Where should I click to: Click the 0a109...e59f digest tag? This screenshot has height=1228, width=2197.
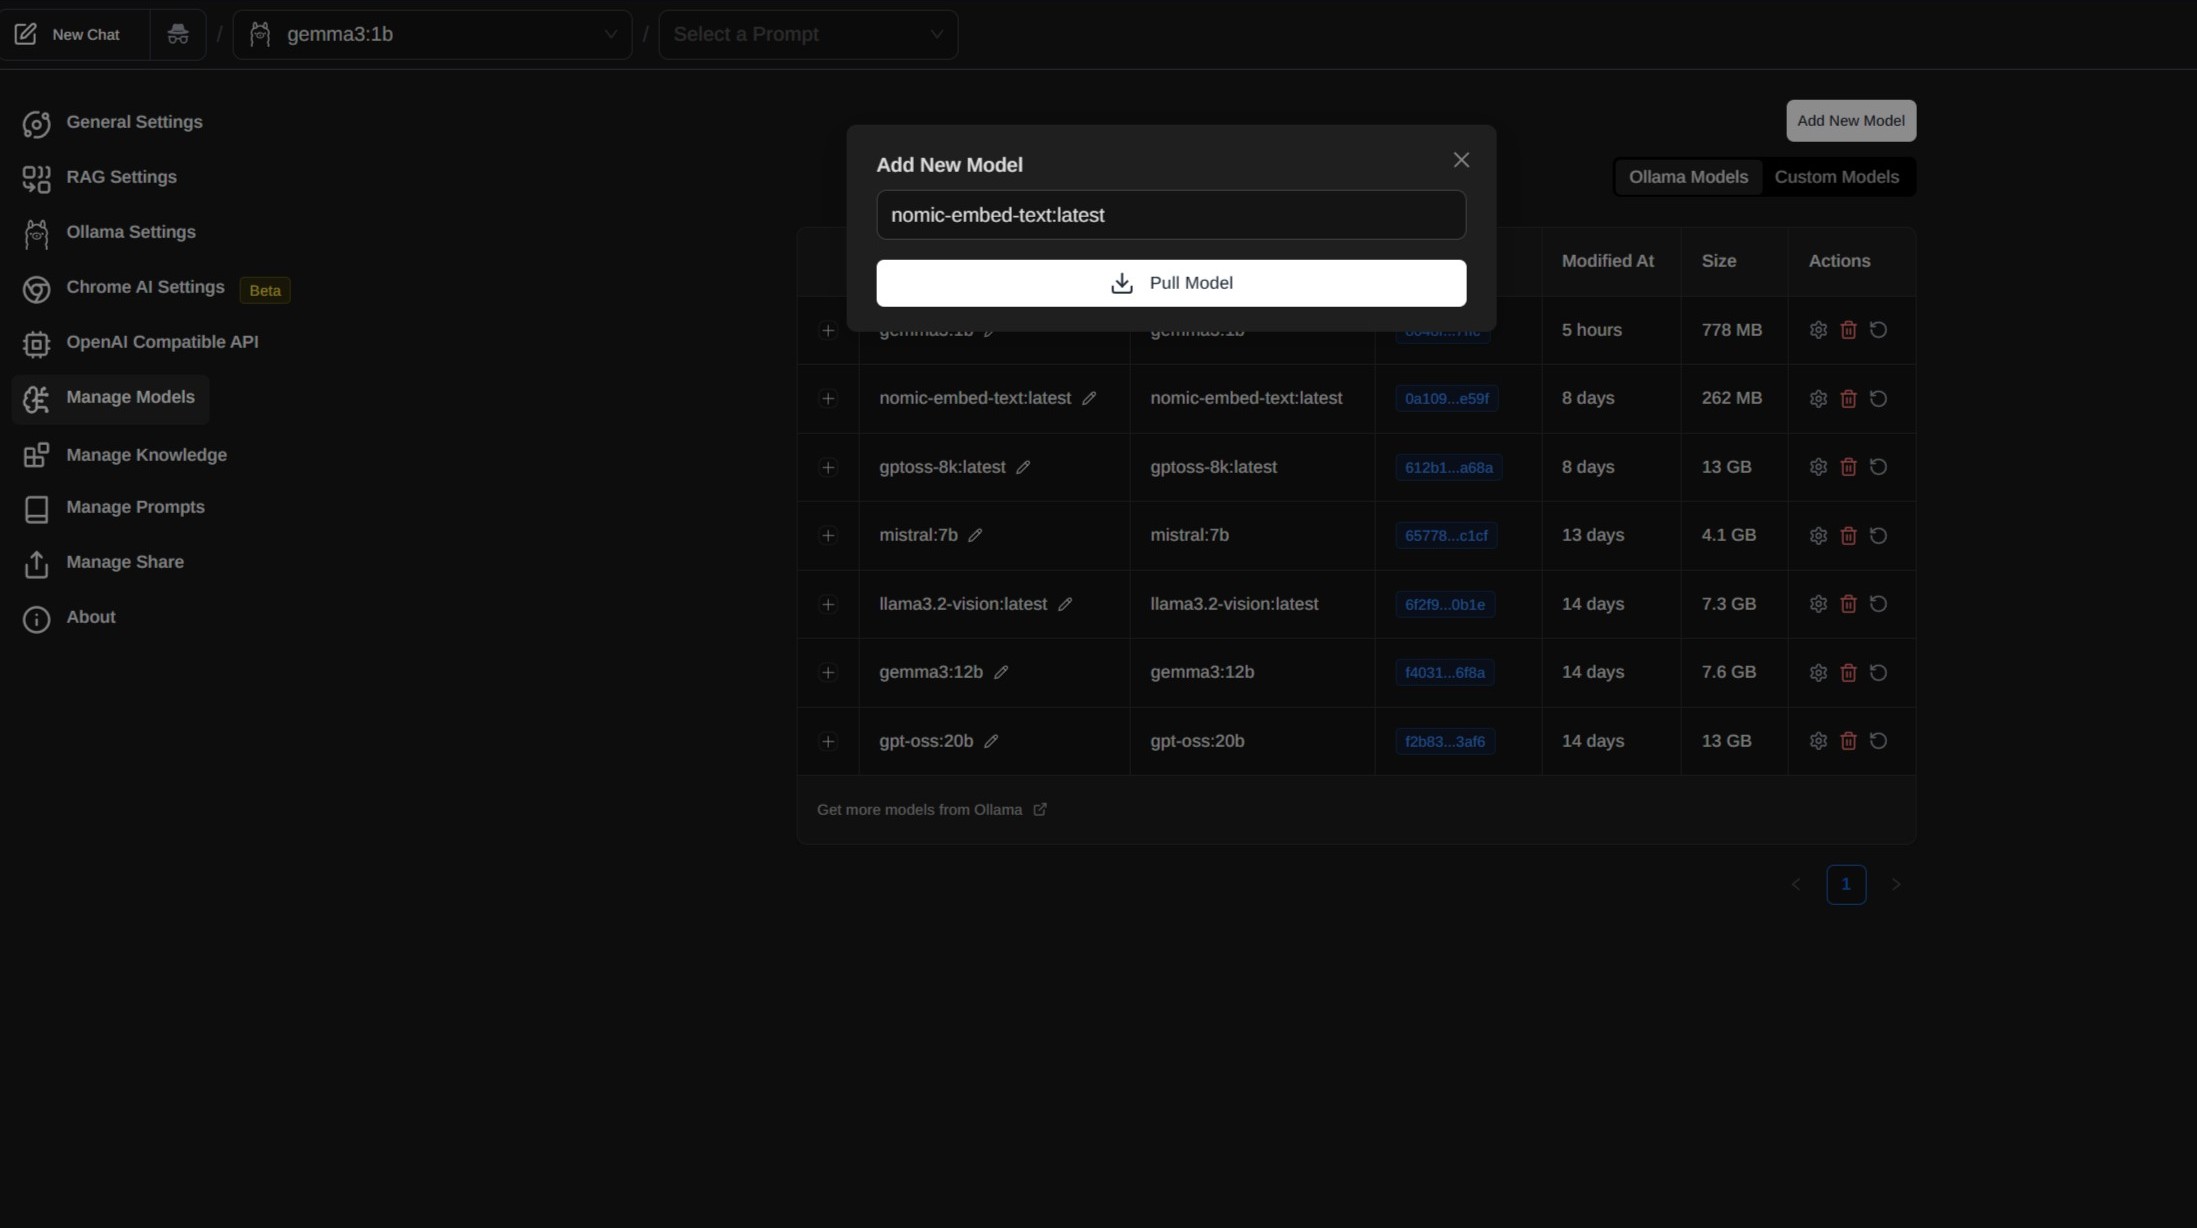(x=1446, y=399)
